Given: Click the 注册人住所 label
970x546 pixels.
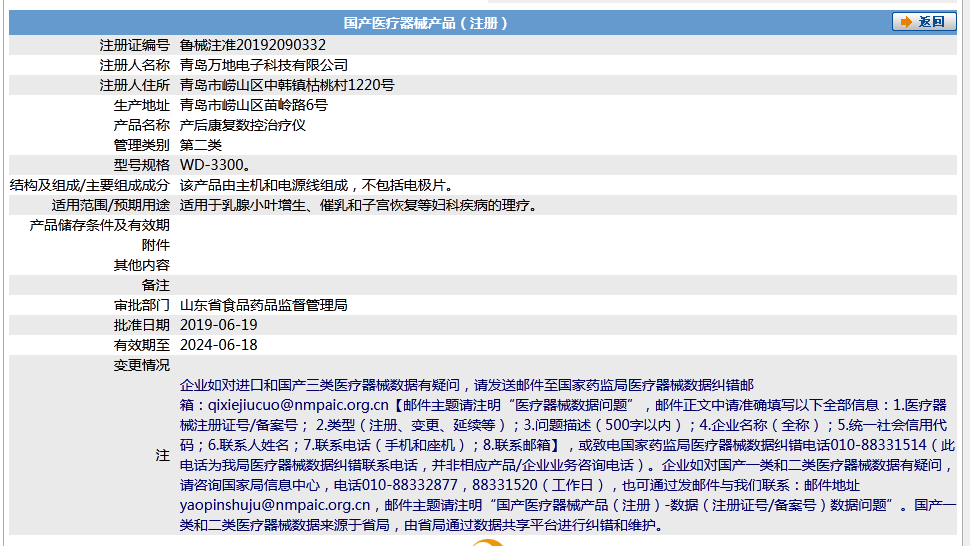Looking at the screenshot, I should [134, 85].
